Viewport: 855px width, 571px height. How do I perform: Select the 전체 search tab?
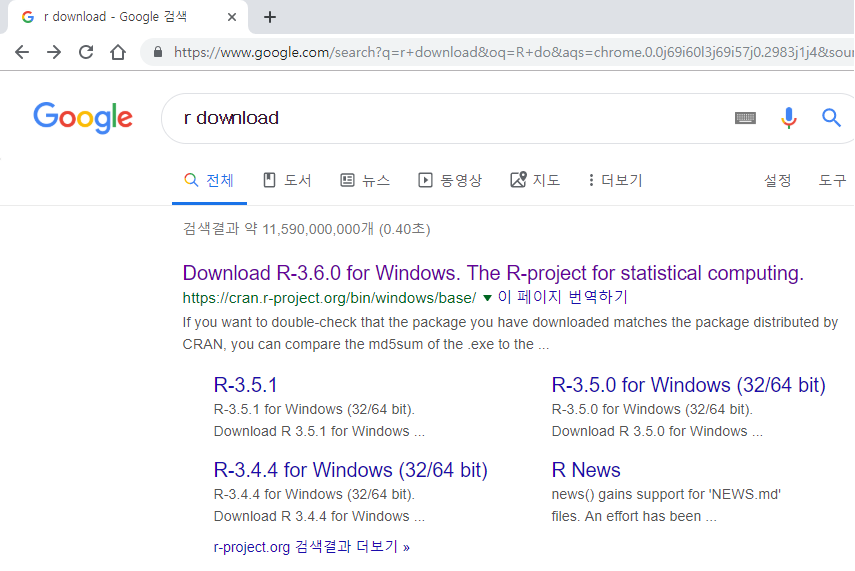209,181
